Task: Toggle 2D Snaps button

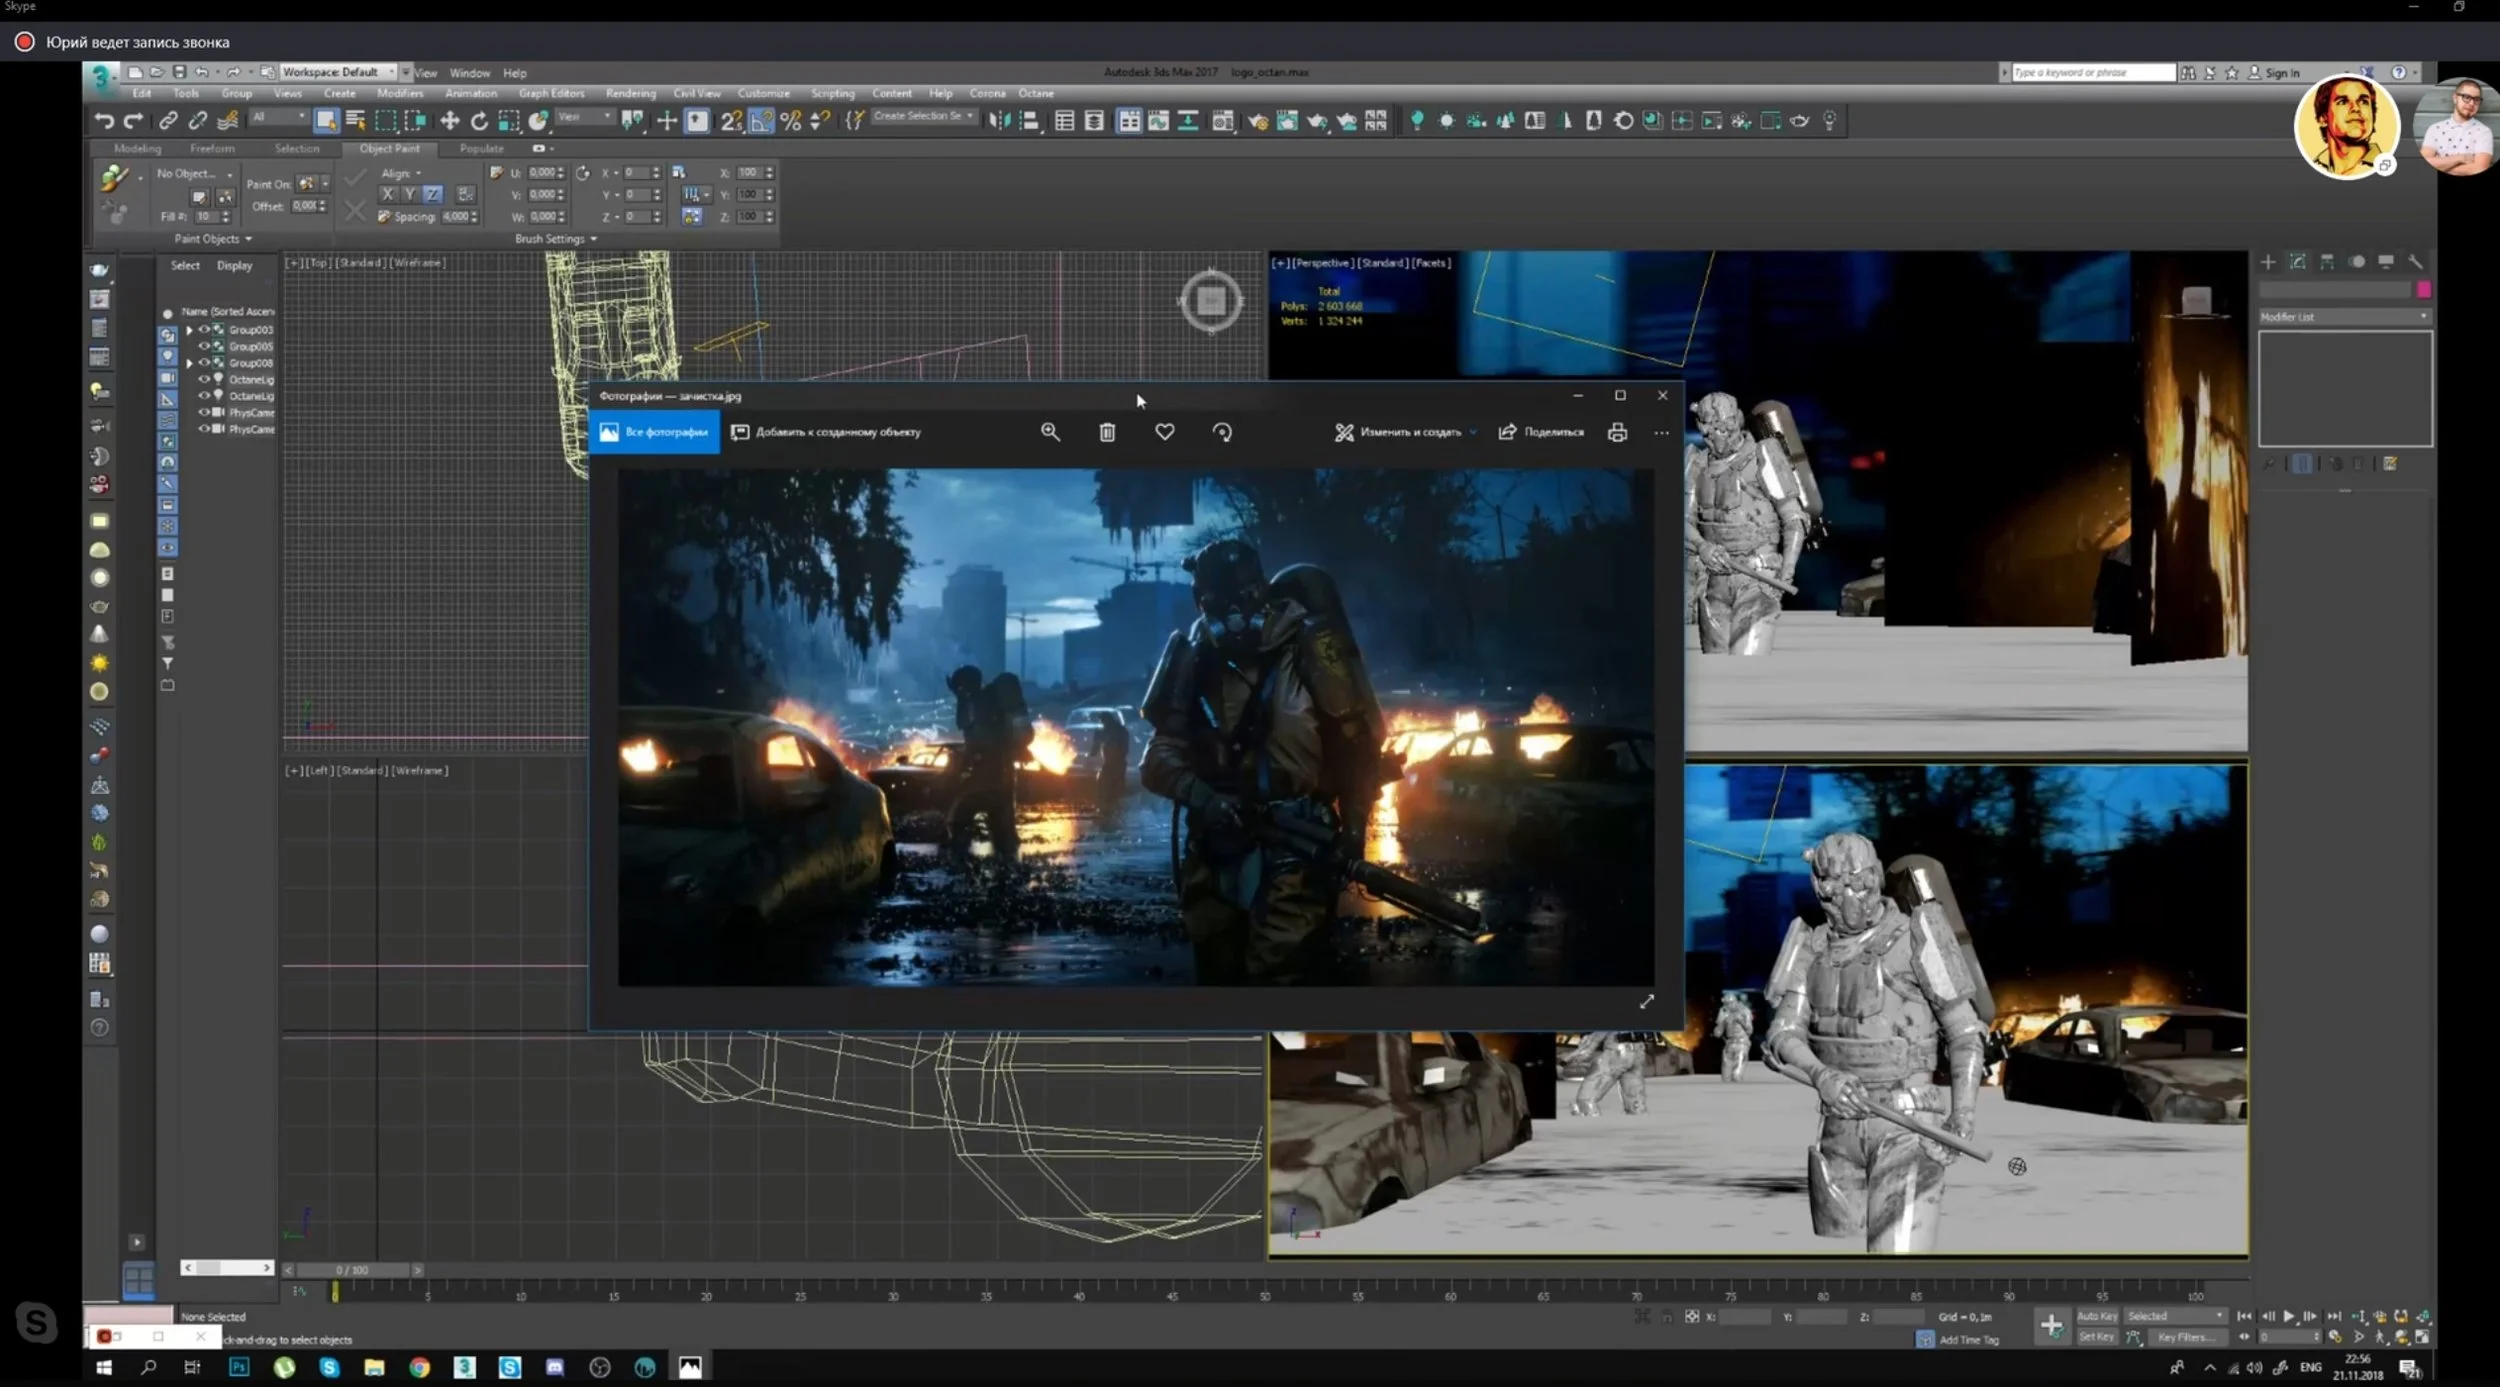Action: tap(731, 121)
